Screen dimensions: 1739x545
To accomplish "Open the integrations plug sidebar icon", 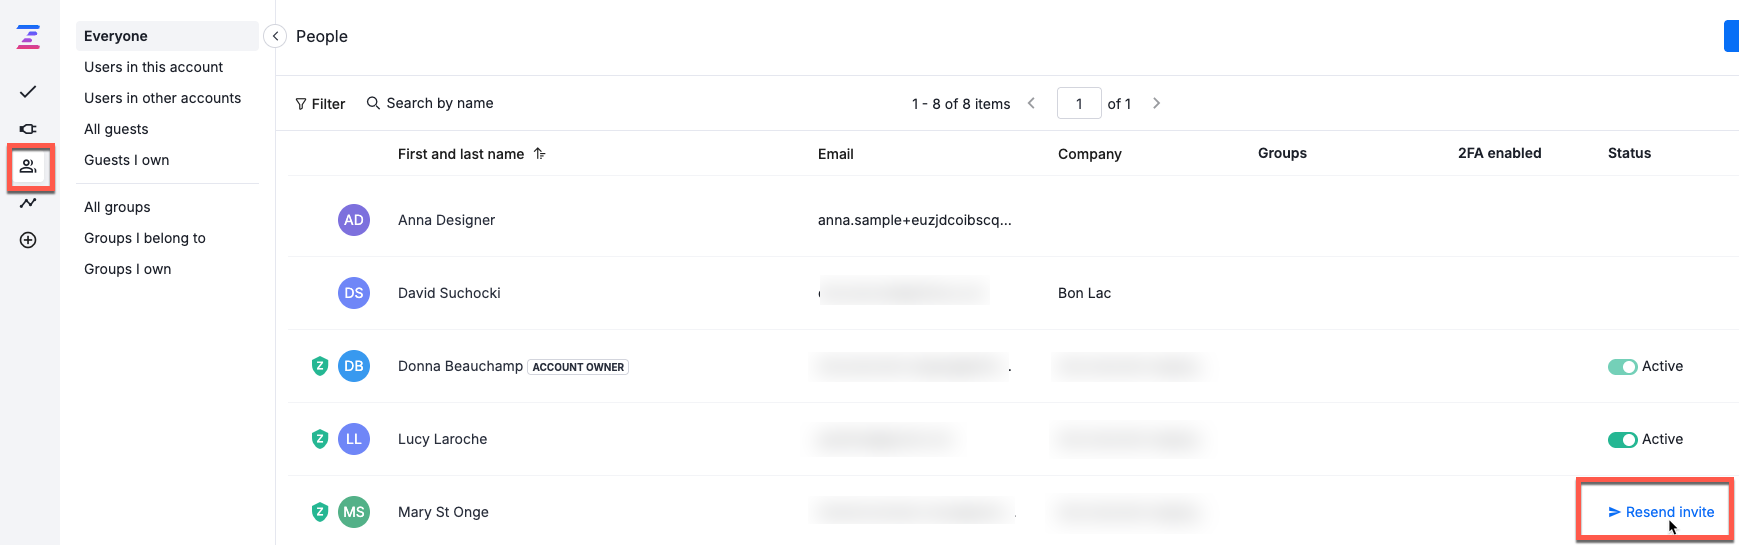I will pos(28,129).
